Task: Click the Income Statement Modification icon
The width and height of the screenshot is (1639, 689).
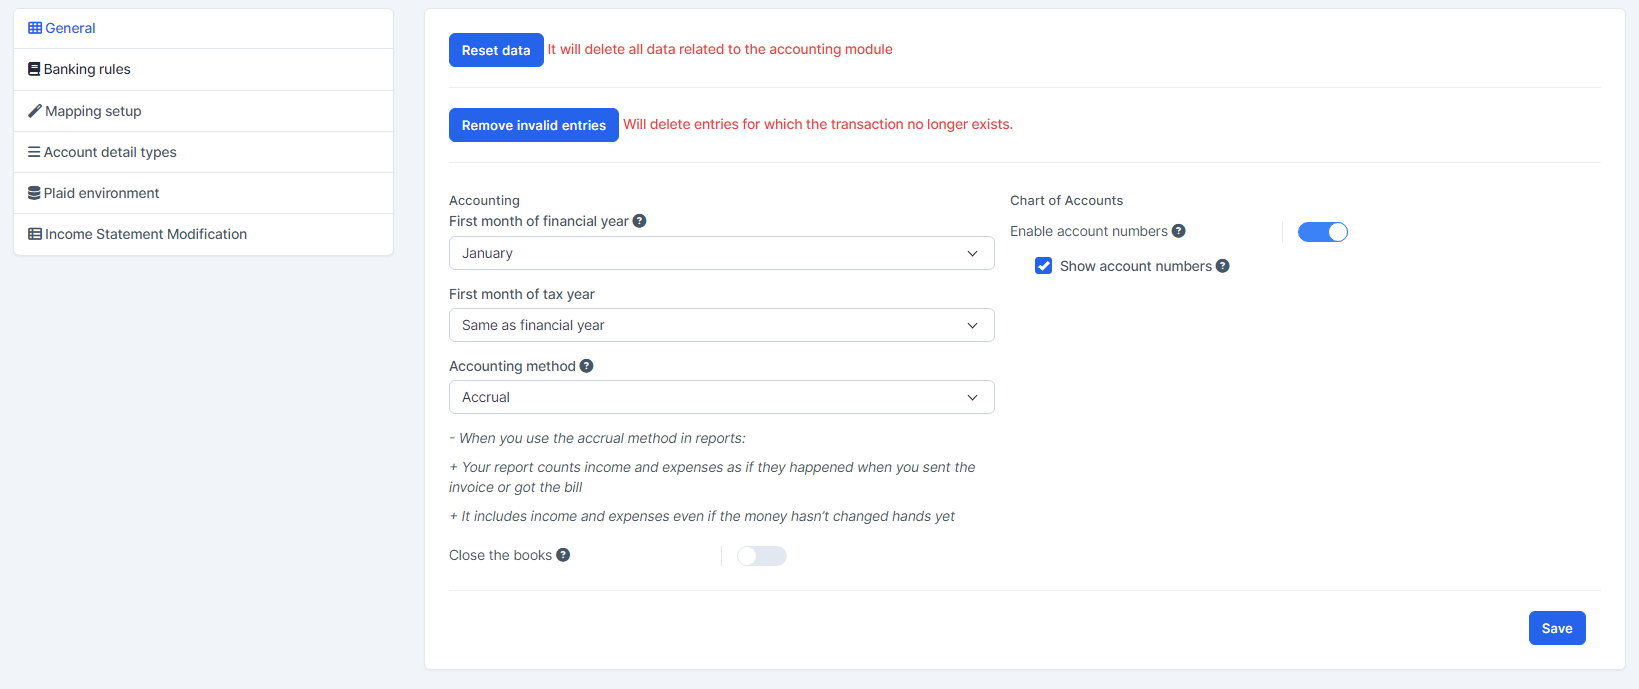Action: tap(35, 234)
